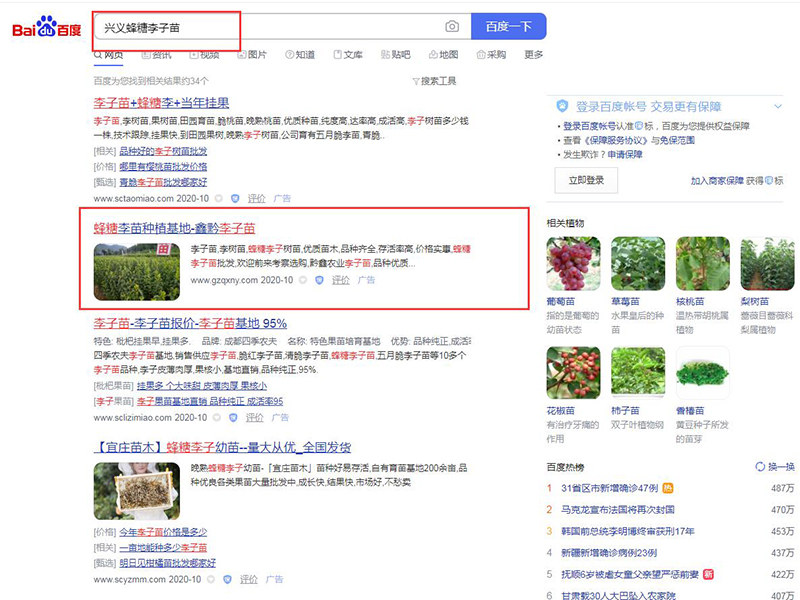The height and width of the screenshot is (600, 800).
Task: Open the 葡萄苗 text link
Action: pyautogui.click(x=561, y=302)
